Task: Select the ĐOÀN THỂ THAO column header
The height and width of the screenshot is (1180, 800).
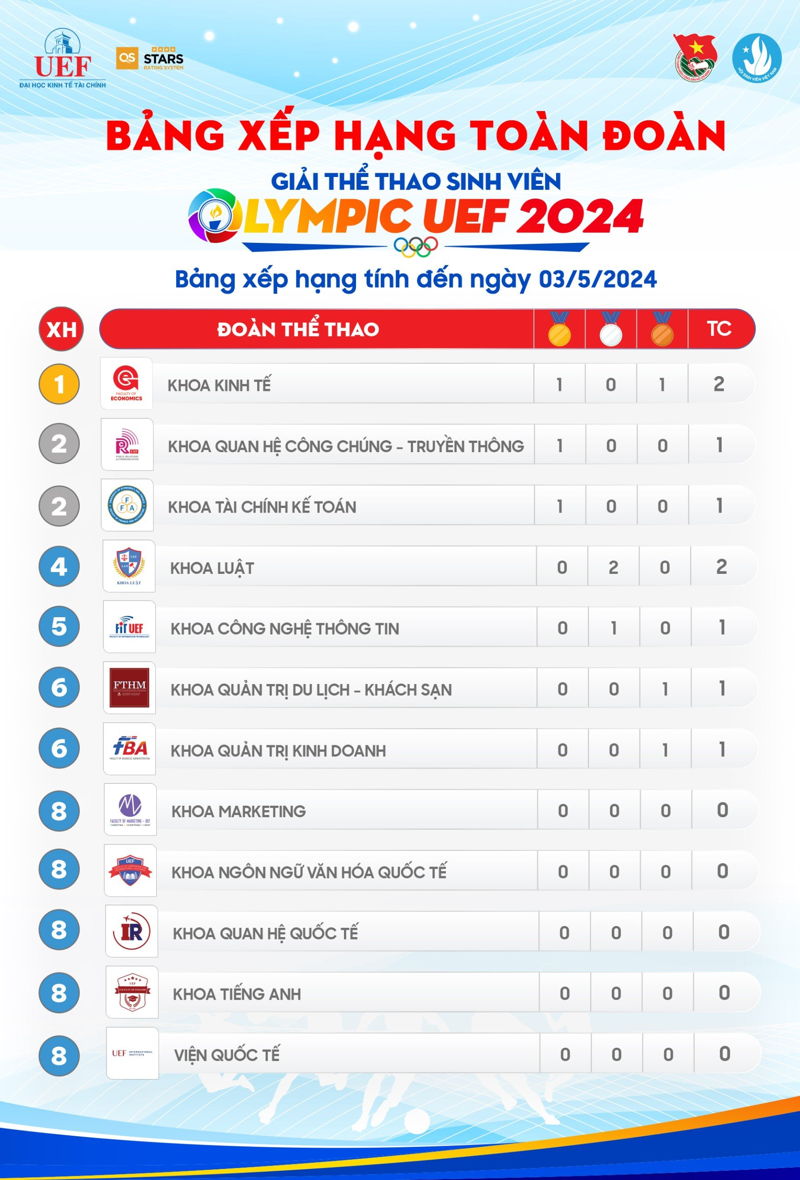Action: tap(298, 329)
